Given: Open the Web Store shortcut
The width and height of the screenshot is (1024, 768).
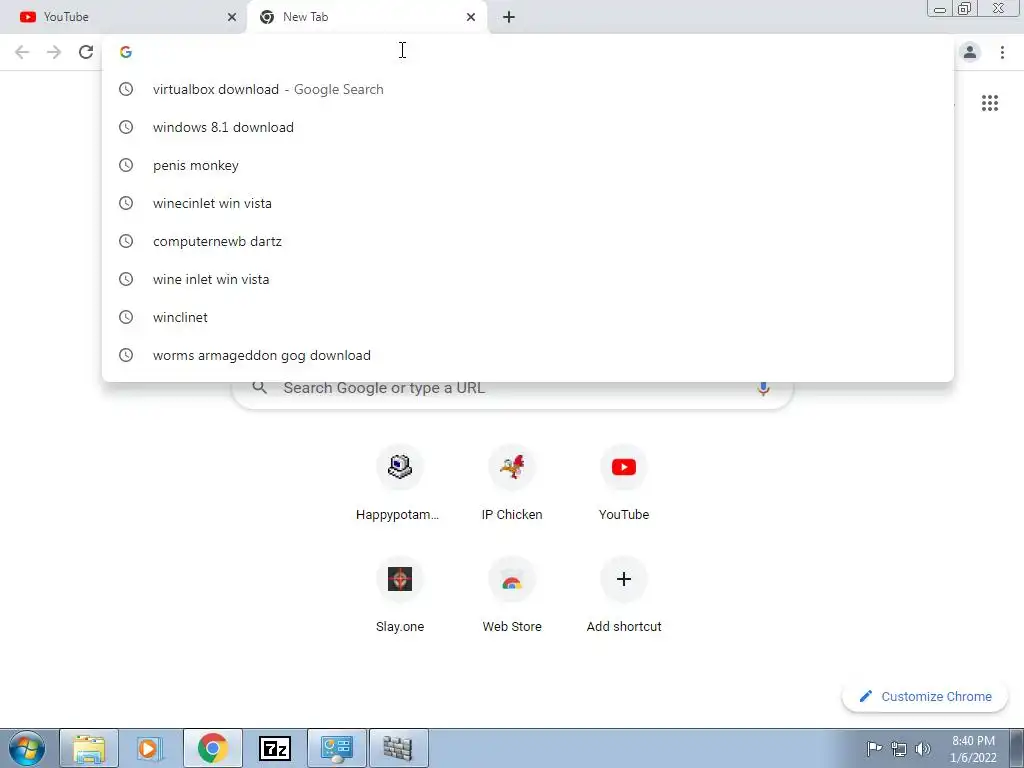Looking at the screenshot, I should tap(512, 596).
